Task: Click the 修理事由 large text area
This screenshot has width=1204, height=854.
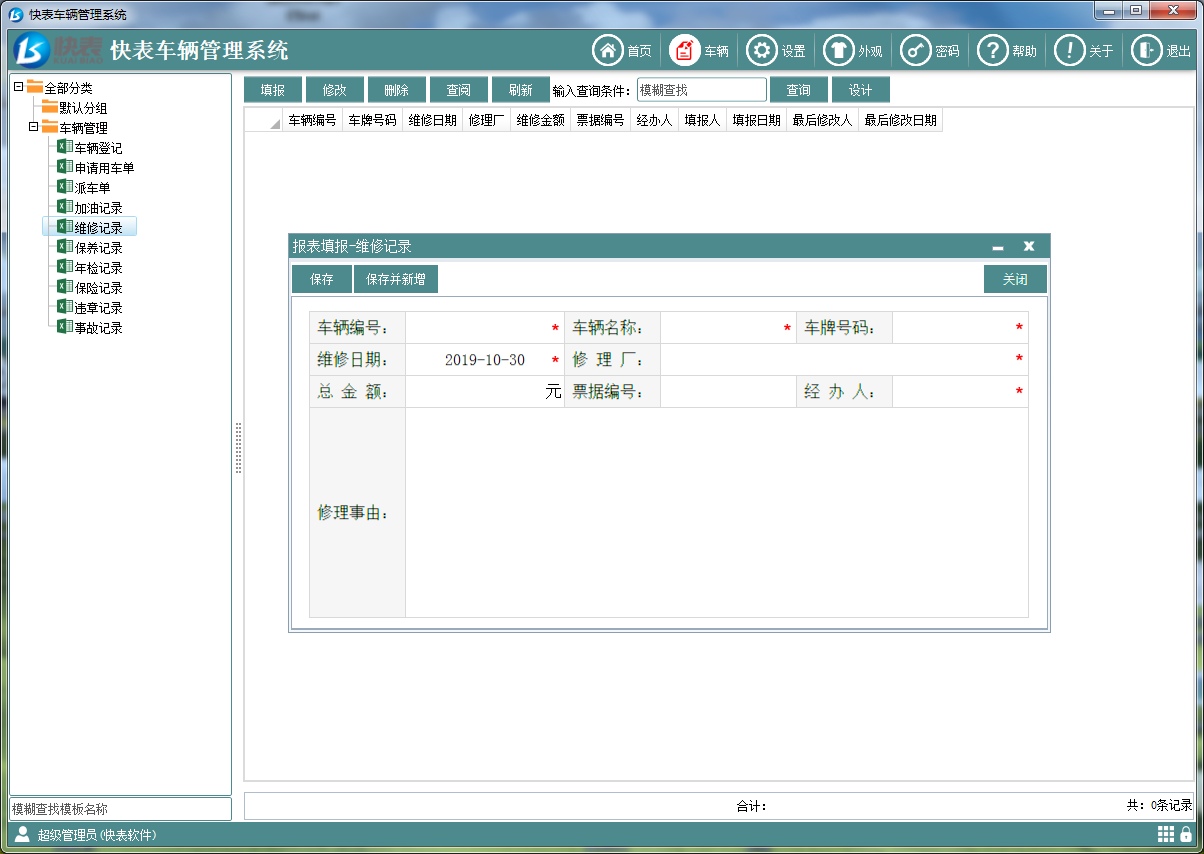Action: coord(716,512)
